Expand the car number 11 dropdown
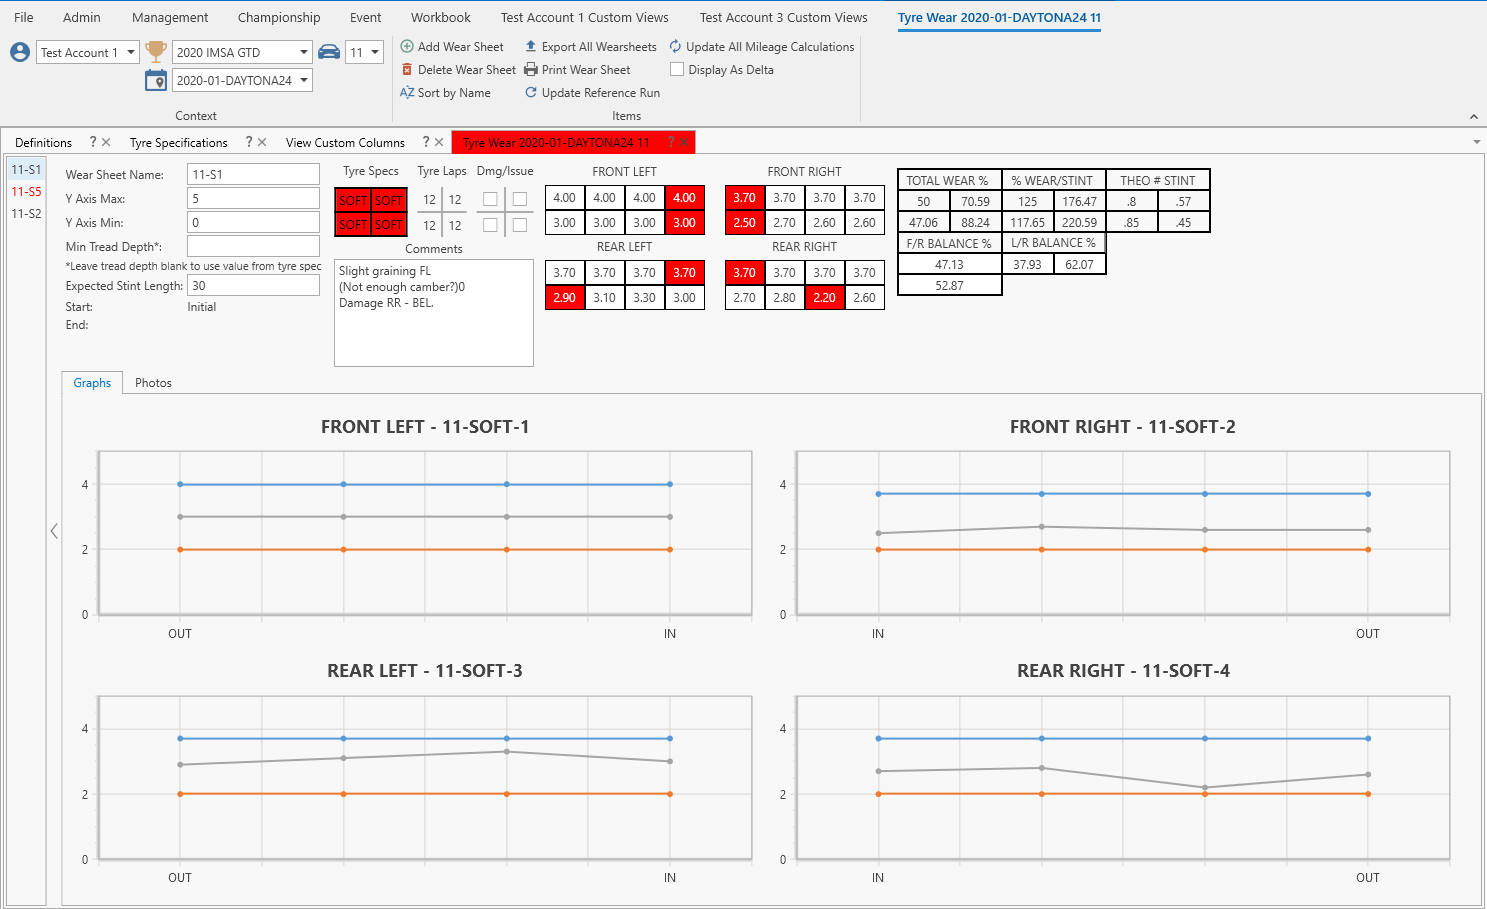The image size is (1487, 909). (375, 53)
